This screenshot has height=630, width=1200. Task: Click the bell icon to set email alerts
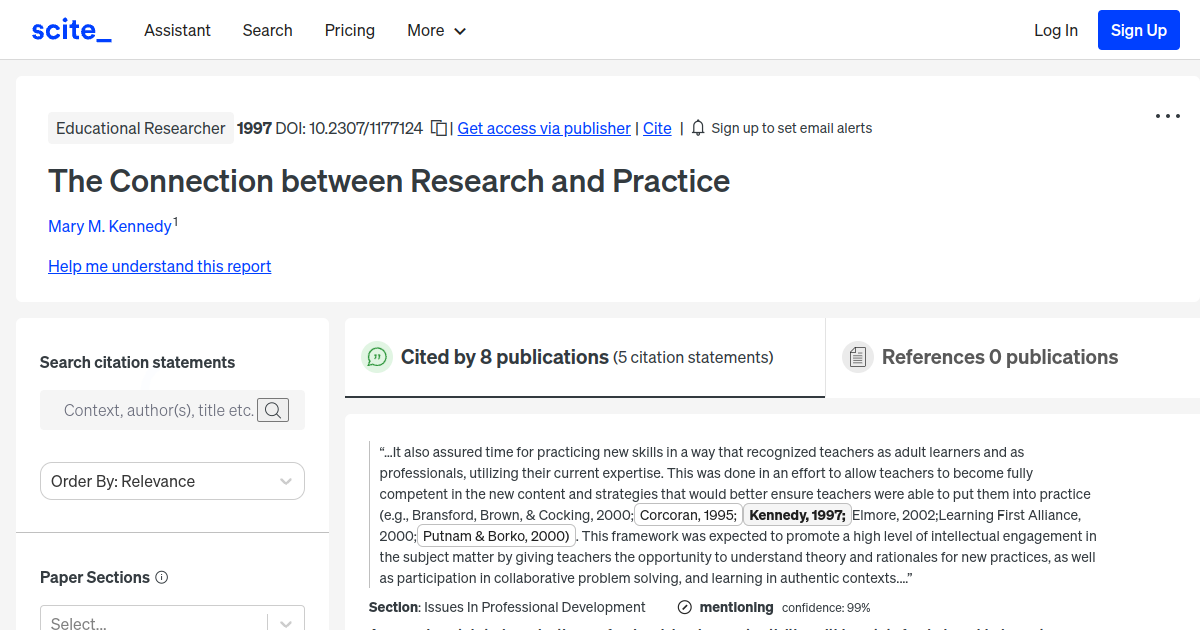pos(697,128)
